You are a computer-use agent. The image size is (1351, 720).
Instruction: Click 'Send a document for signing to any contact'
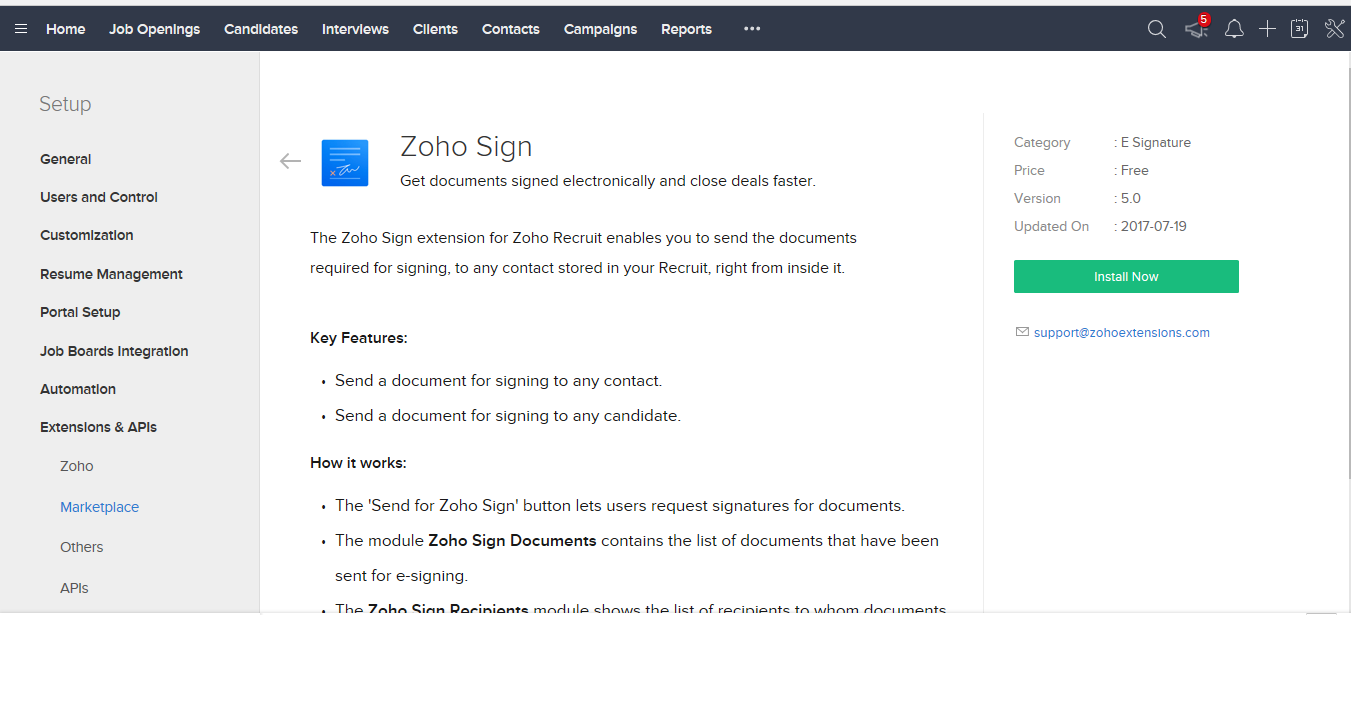[498, 380]
